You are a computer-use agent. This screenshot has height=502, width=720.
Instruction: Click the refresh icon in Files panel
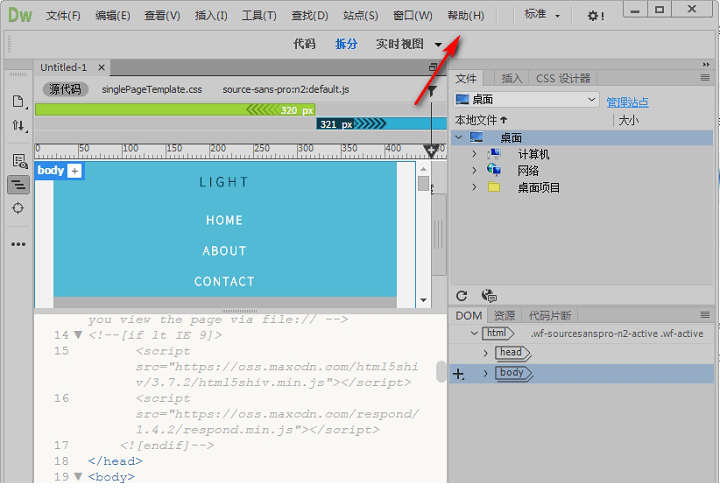(x=461, y=296)
